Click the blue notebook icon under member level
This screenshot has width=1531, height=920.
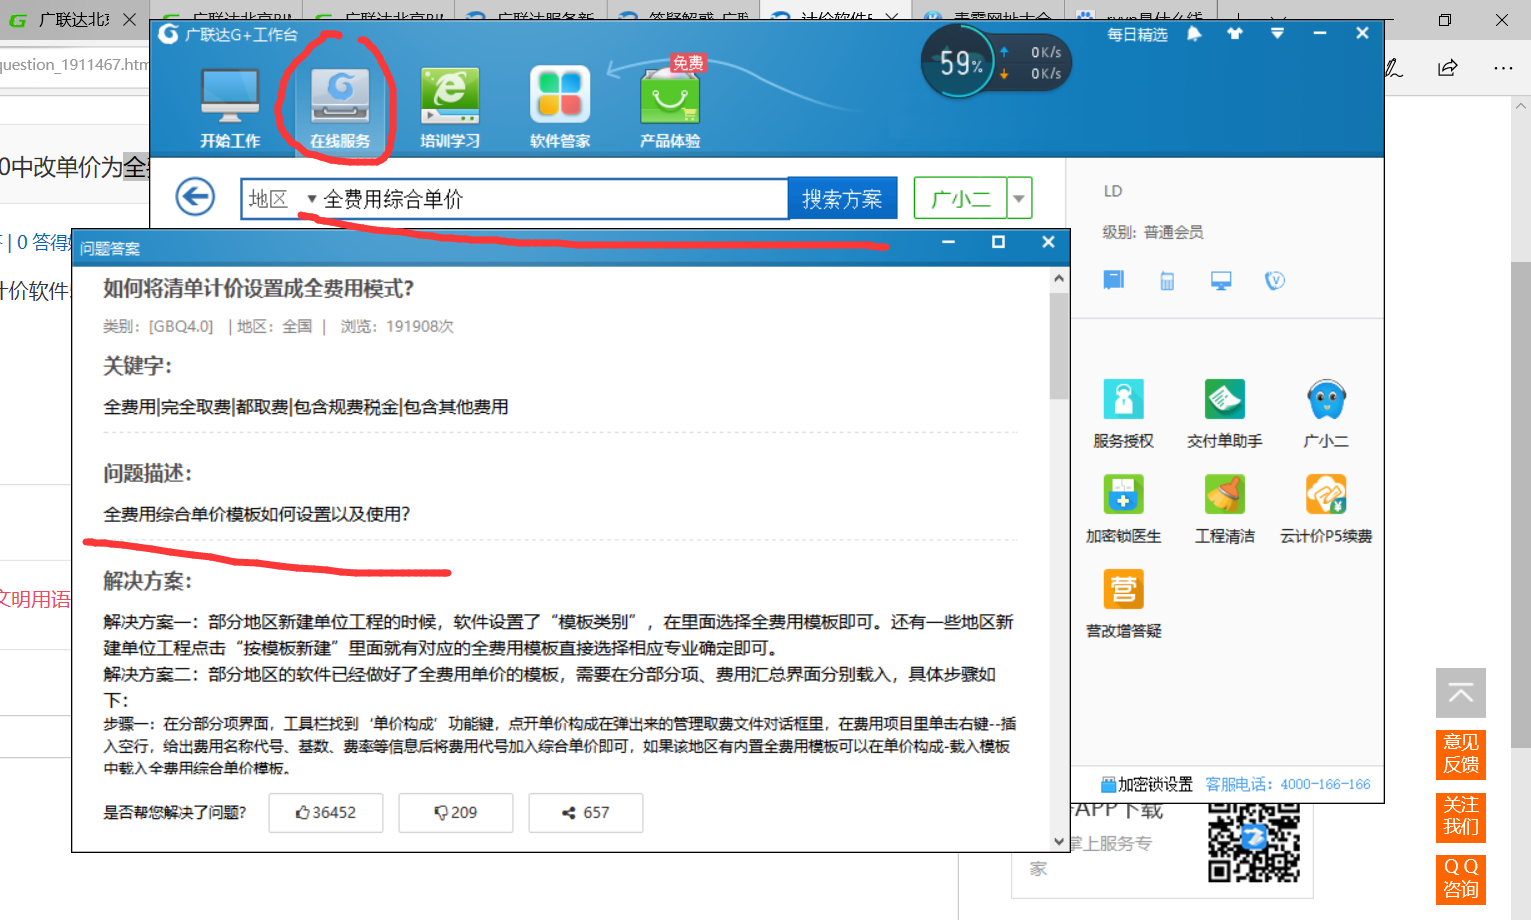coord(1113,280)
